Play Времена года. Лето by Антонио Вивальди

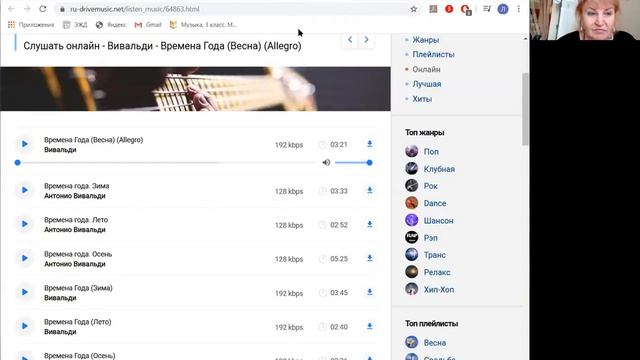(x=24, y=224)
